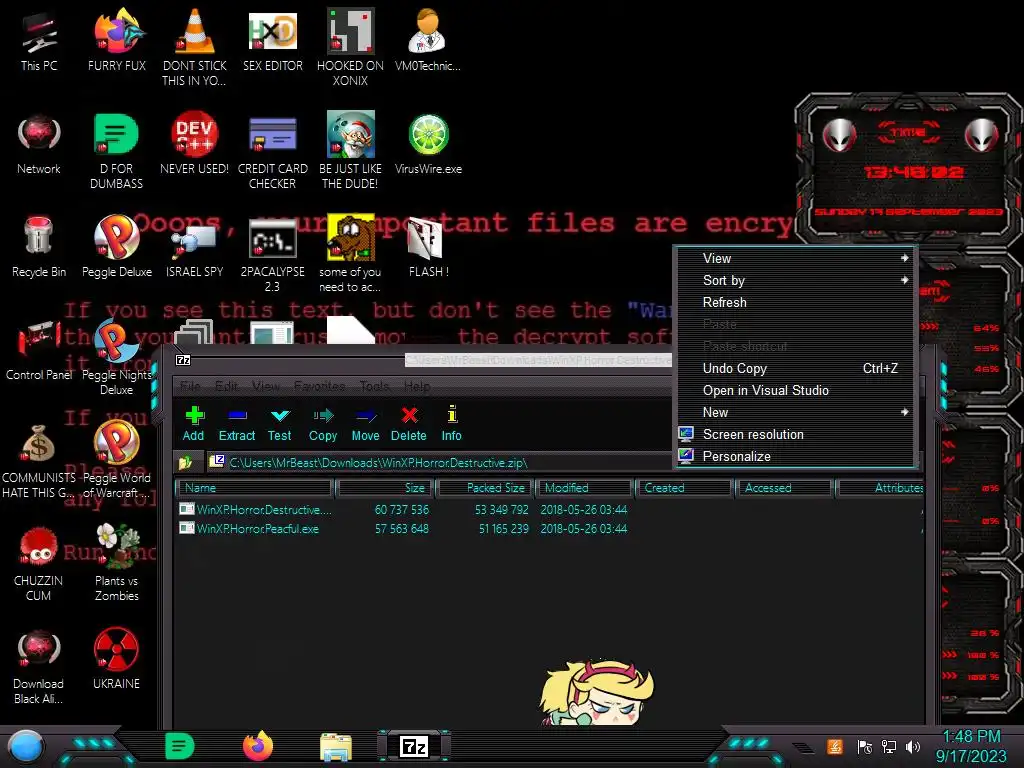Open Download Black Ali... shortcut
The image size is (1024, 768).
coord(39,666)
